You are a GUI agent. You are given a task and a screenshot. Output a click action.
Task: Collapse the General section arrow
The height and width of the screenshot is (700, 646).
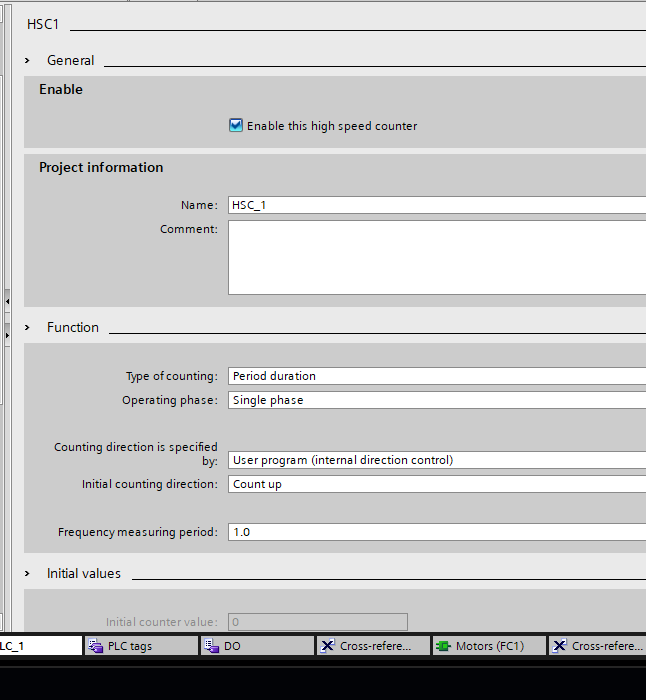coord(27,60)
